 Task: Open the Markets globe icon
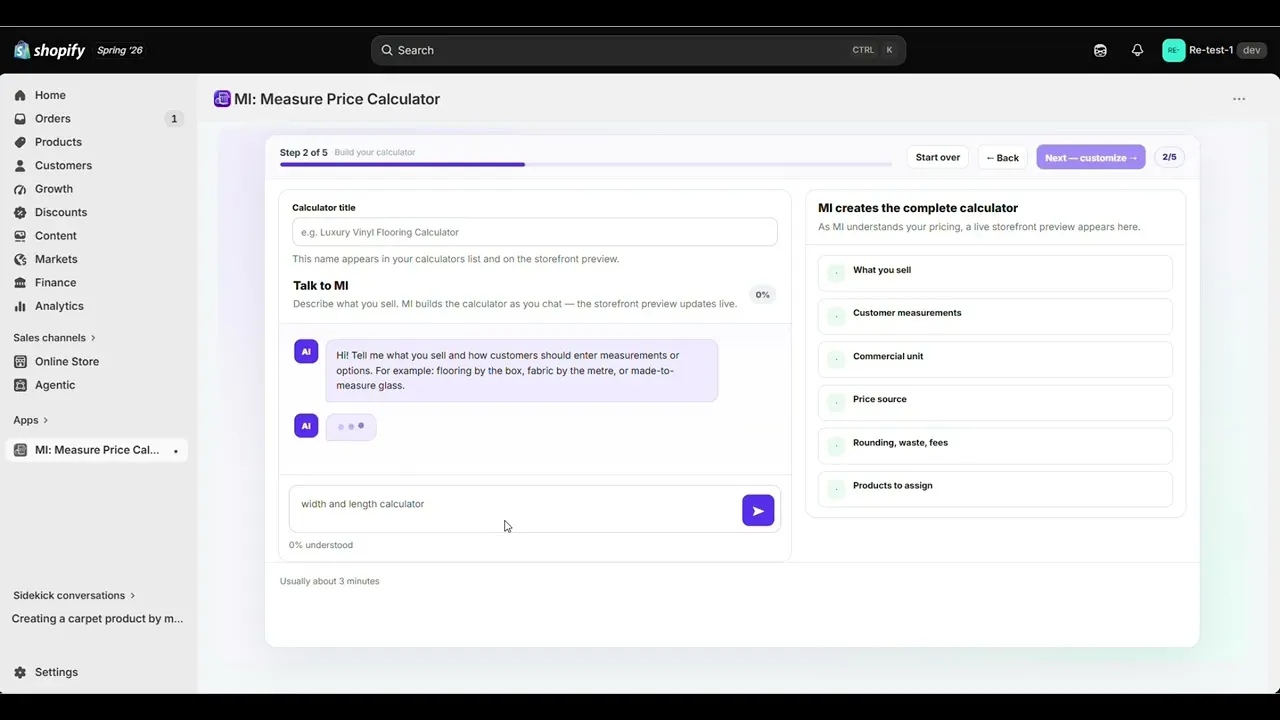click(20, 259)
